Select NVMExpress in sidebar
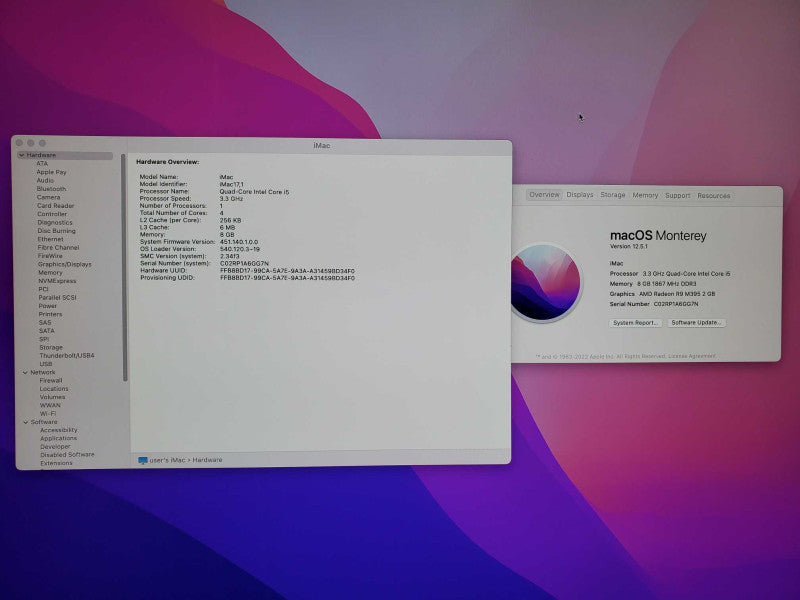This screenshot has height=600, width=800. pyautogui.click(x=57, y=281)
